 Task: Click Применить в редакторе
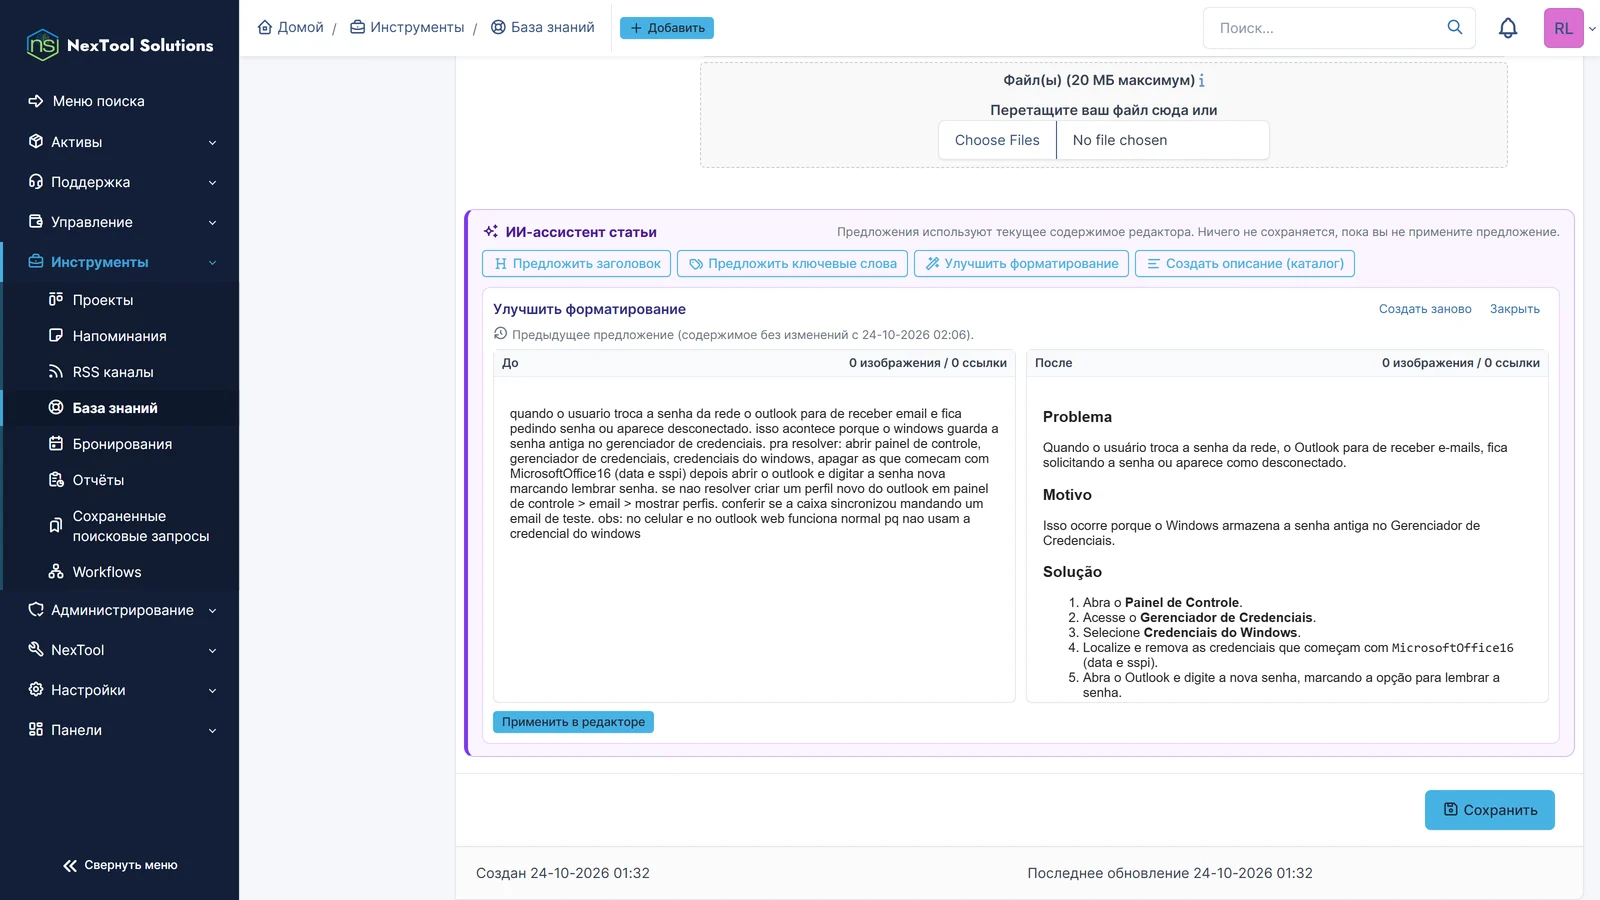click(x=573, y=722)
